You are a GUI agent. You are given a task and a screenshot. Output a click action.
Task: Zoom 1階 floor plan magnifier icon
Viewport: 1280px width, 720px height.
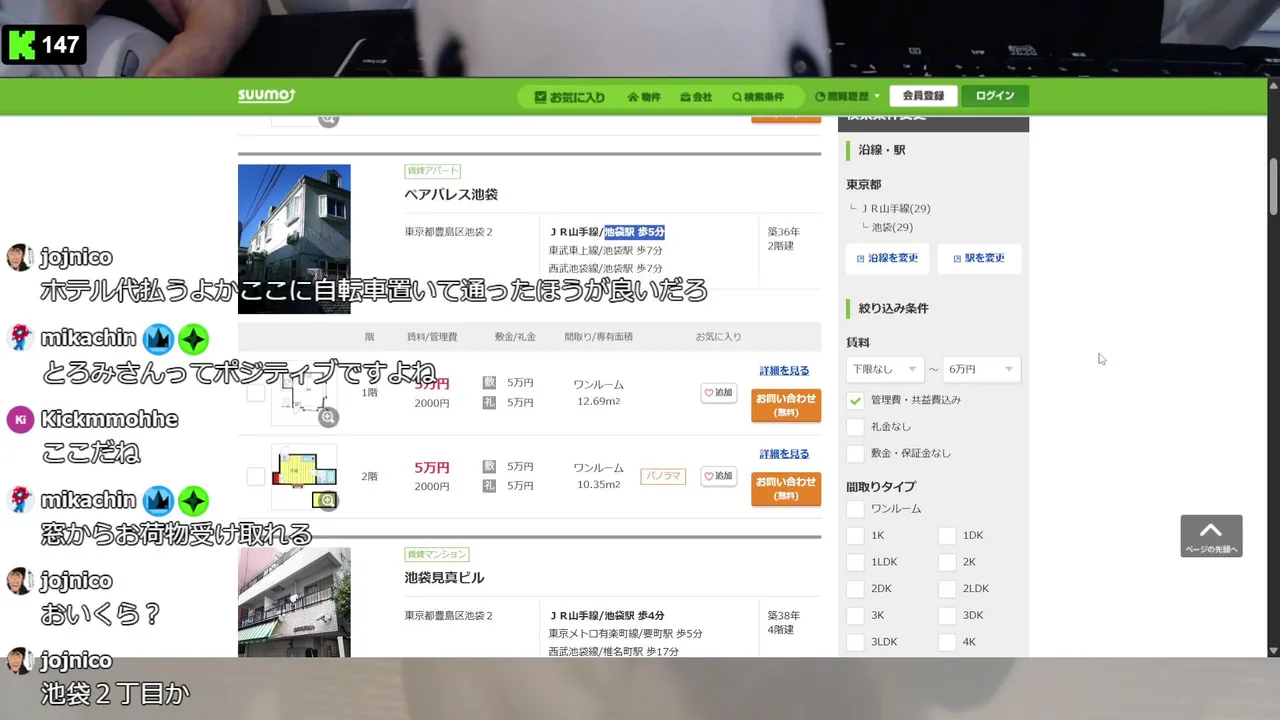328,417
